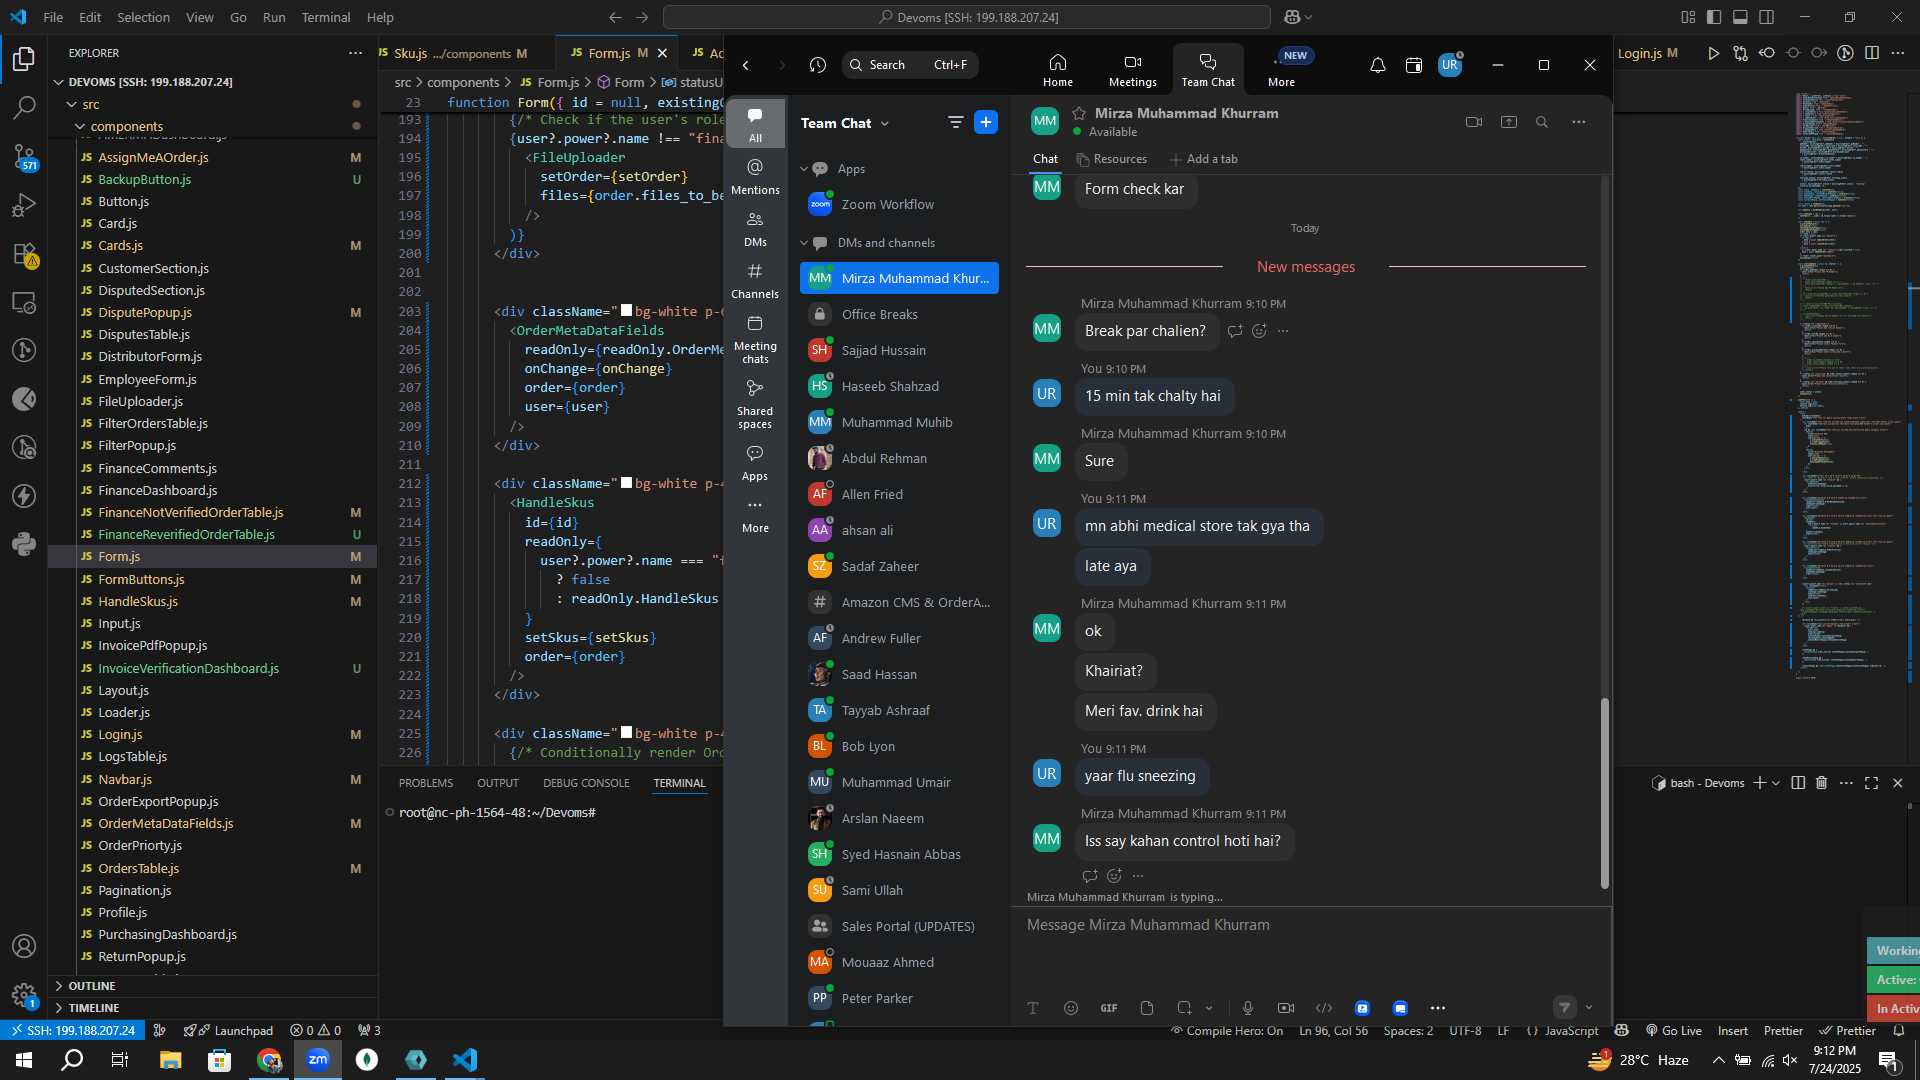This screenshot has height=1080, width=1920.
Task: Expand the OUTLINE section
Action: point(92,986)
